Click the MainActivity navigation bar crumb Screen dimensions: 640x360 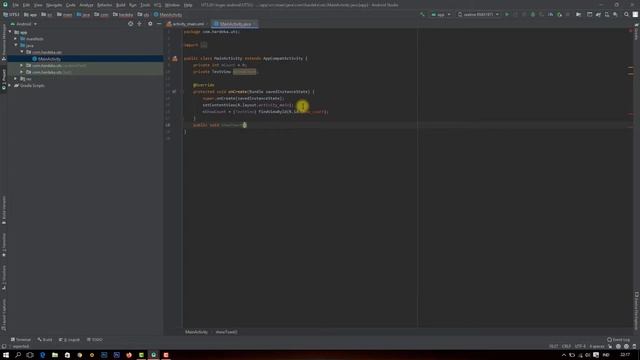(168, 15)
